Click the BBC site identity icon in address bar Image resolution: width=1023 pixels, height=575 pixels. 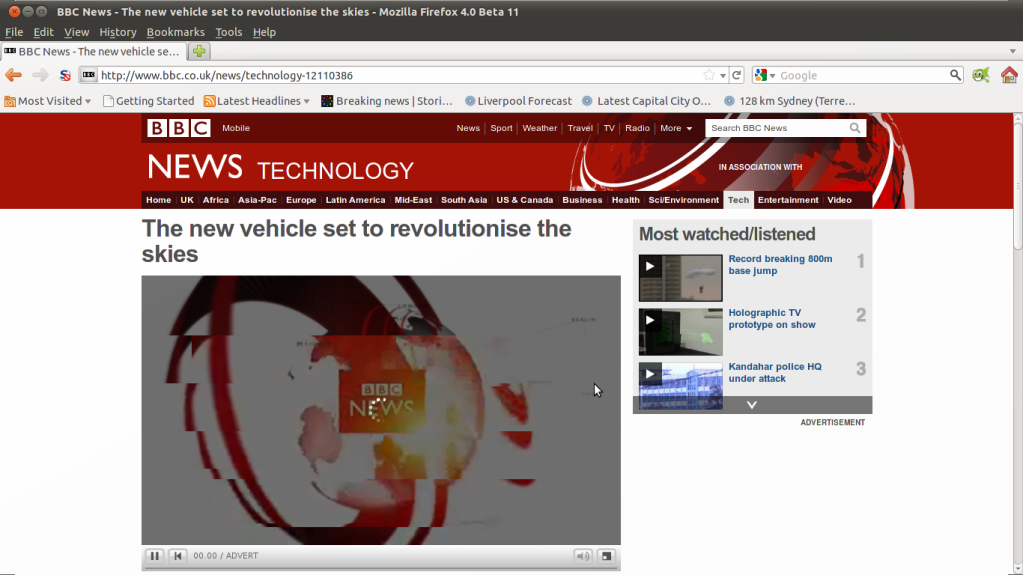pyautogui.click(x=89, y=75)
